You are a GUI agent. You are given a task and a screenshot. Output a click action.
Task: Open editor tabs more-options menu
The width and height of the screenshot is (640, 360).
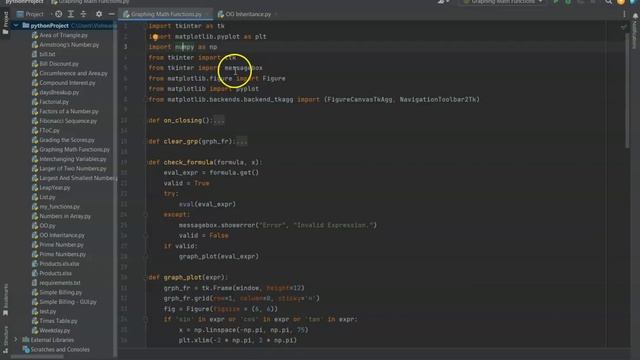point(624,14)
